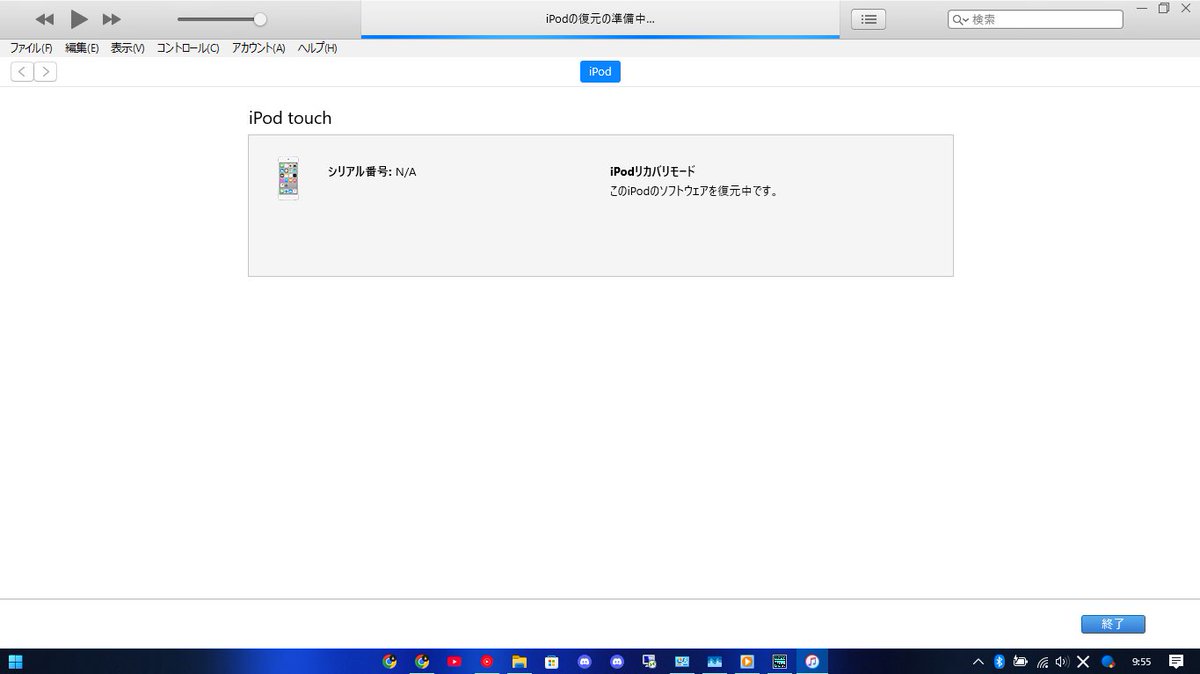Click the volume slider knob
Image resolution: width=1200 pixels, height=674 pixels.
click(260, 19)
